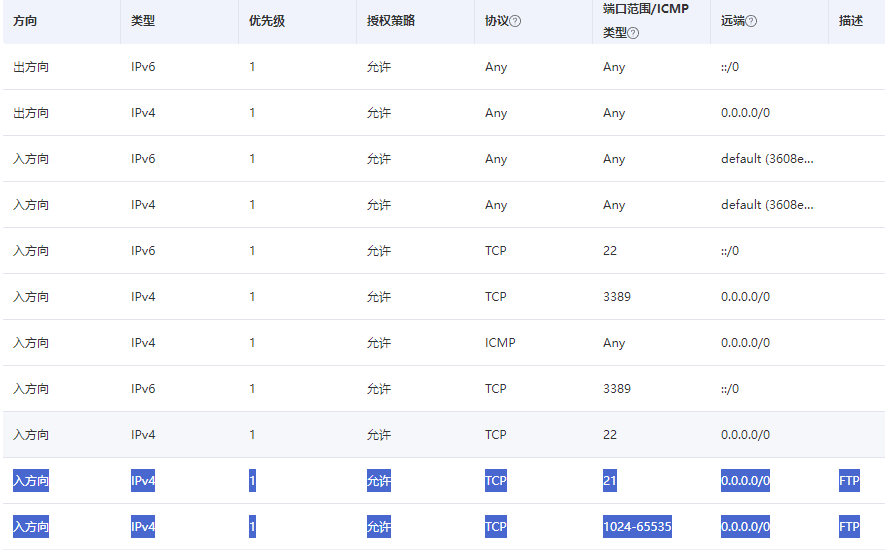The image size is (885, 553).
Task: Click ::/0 remote in the 出方向 IPv6 row
Action: pos(730,67)
